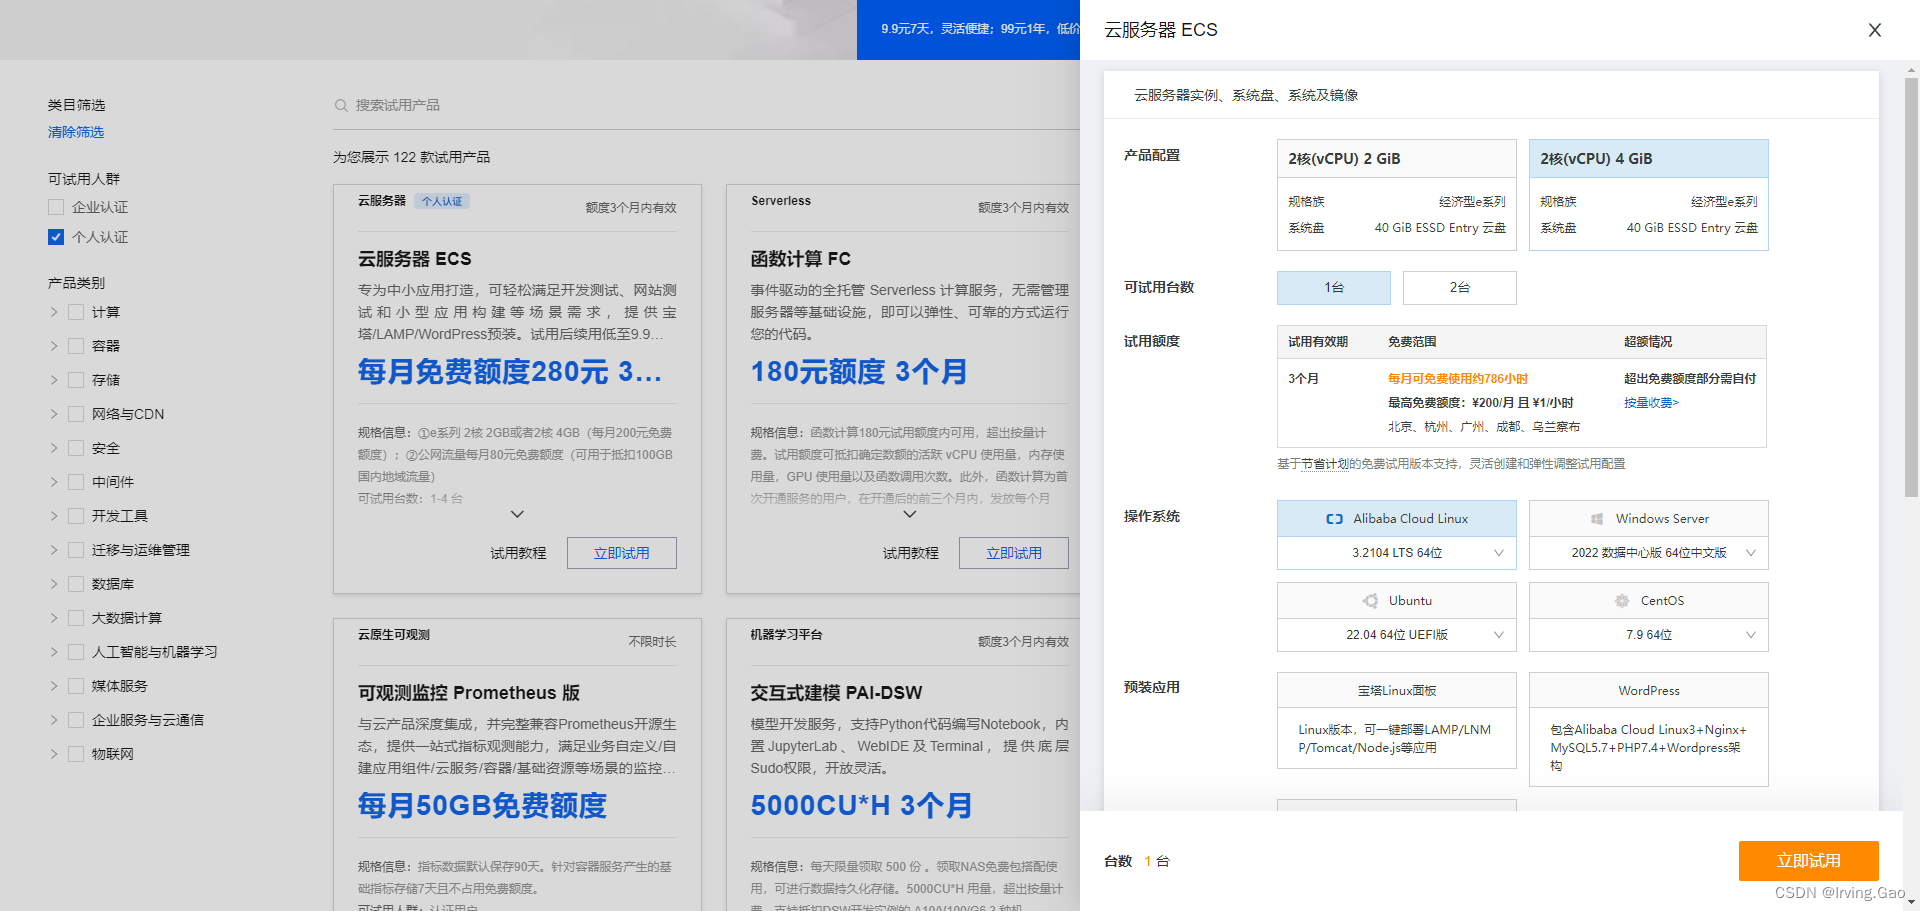The height and width of the screenshot is (911, 1920).
Task: Select the 2核(vCPU) 4 GiB configuration
Action: (1649, 195)
